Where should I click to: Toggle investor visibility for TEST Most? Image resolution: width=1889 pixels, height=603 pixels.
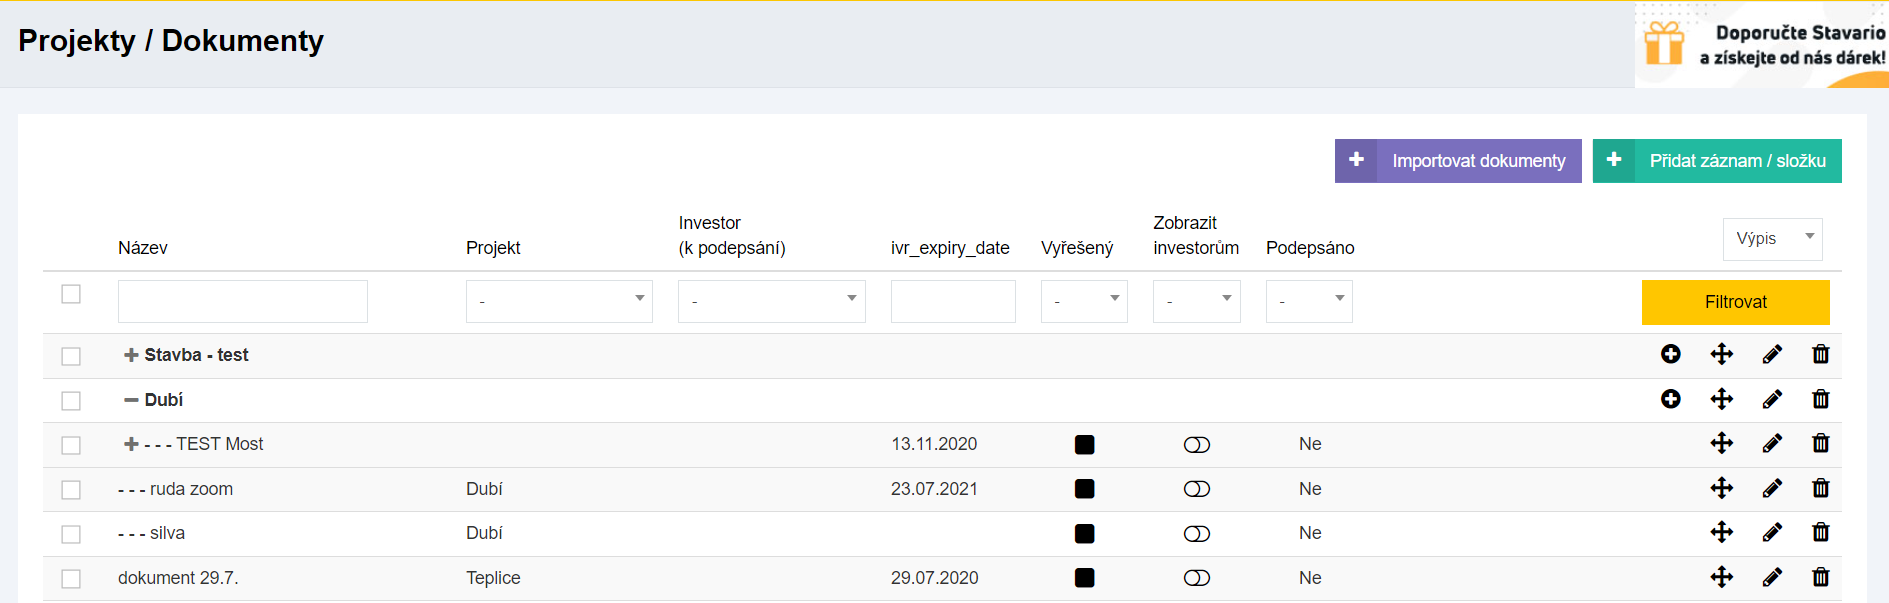1196,445
